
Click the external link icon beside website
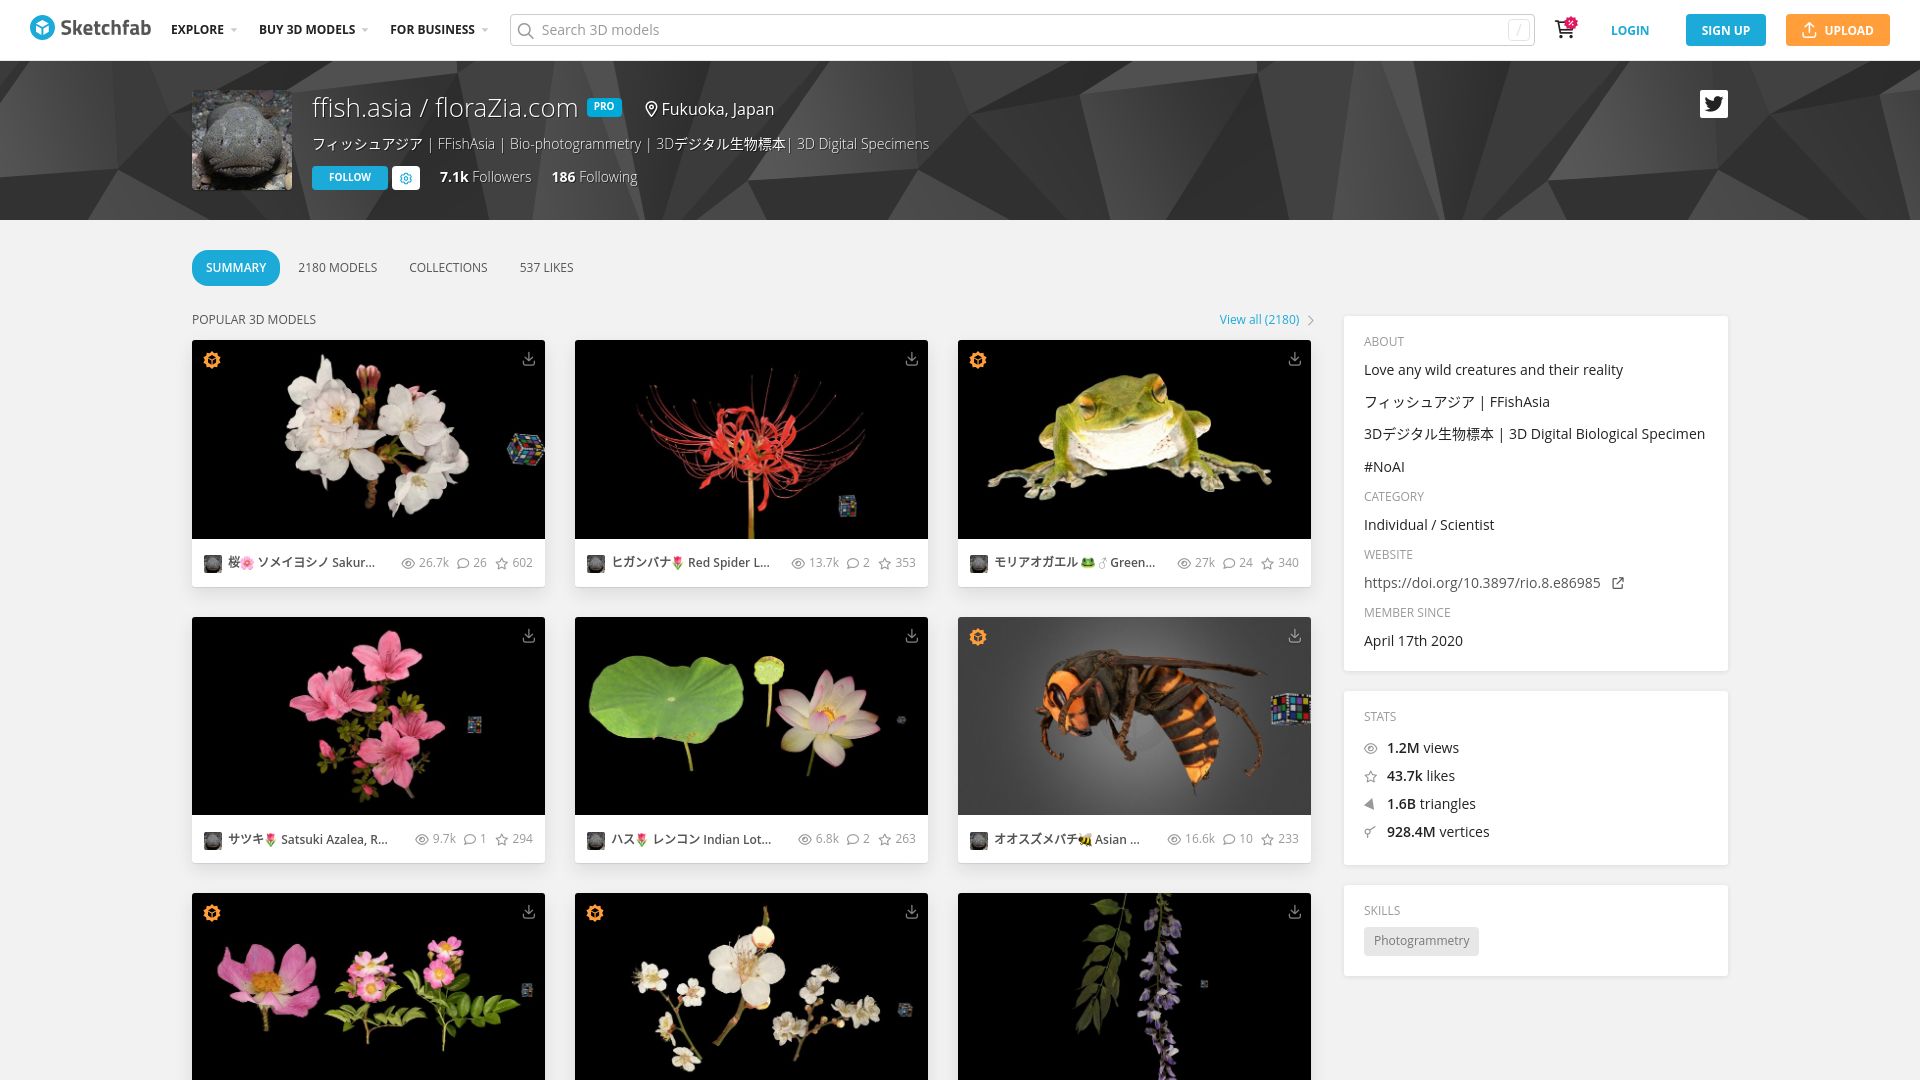1618,583
